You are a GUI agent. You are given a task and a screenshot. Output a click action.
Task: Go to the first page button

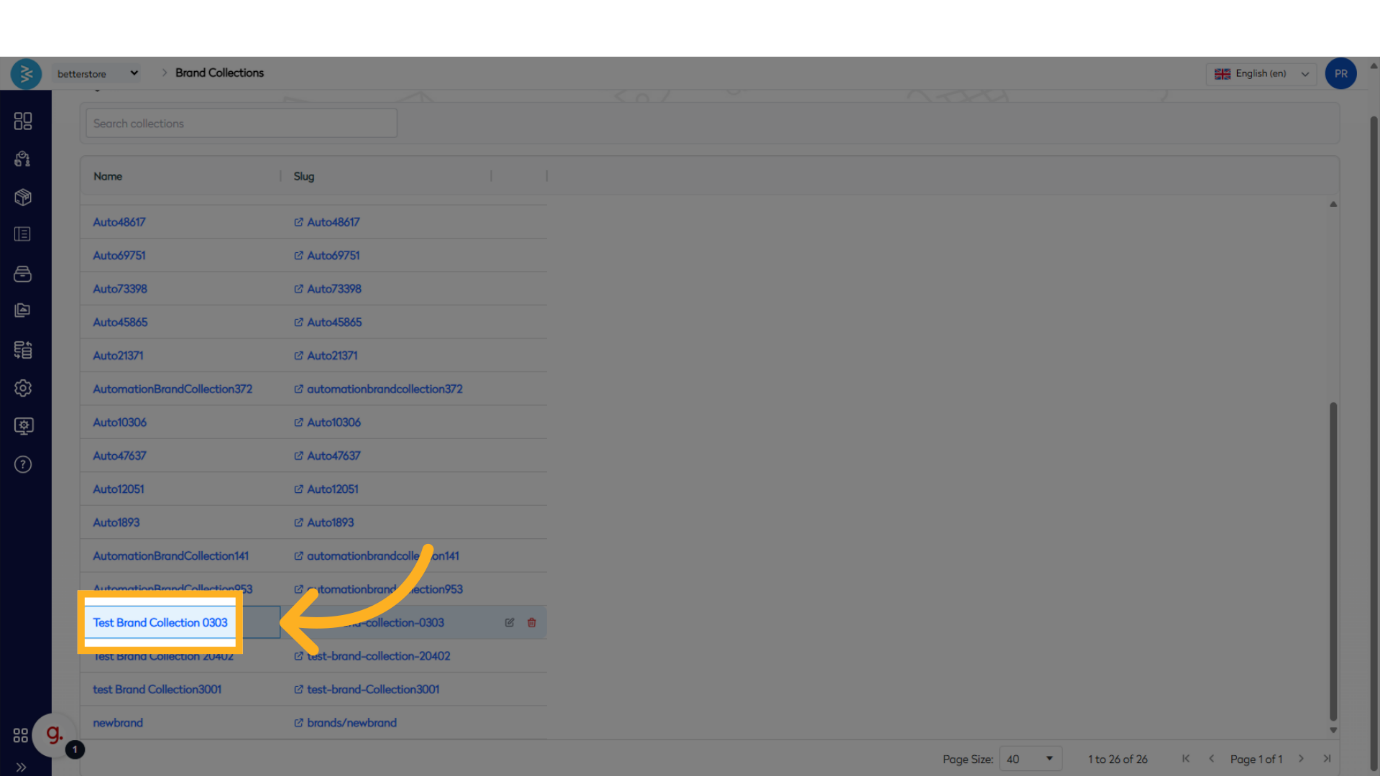pos(1186,759)
